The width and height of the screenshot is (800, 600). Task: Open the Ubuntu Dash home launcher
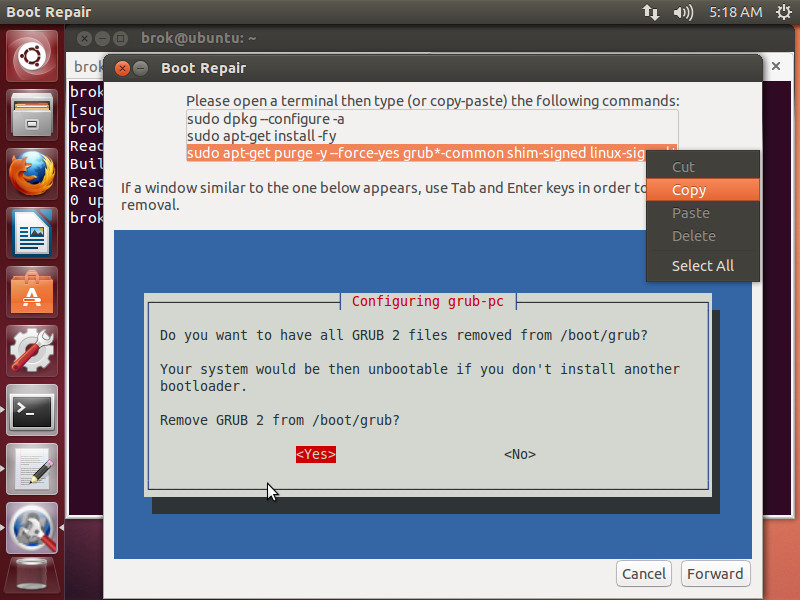(x=32, y=56)
